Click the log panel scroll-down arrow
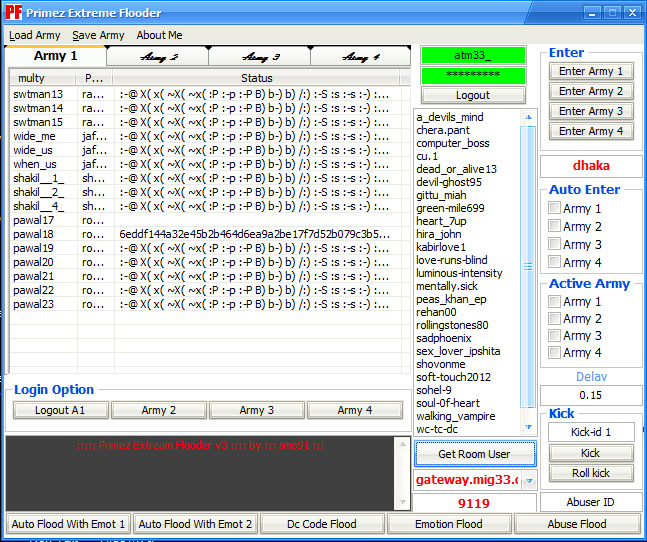 tap(402, 502)
